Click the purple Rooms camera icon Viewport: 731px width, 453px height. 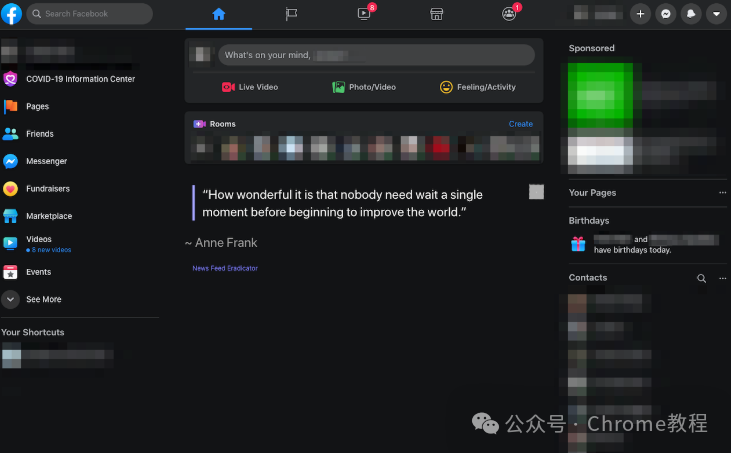200,124
